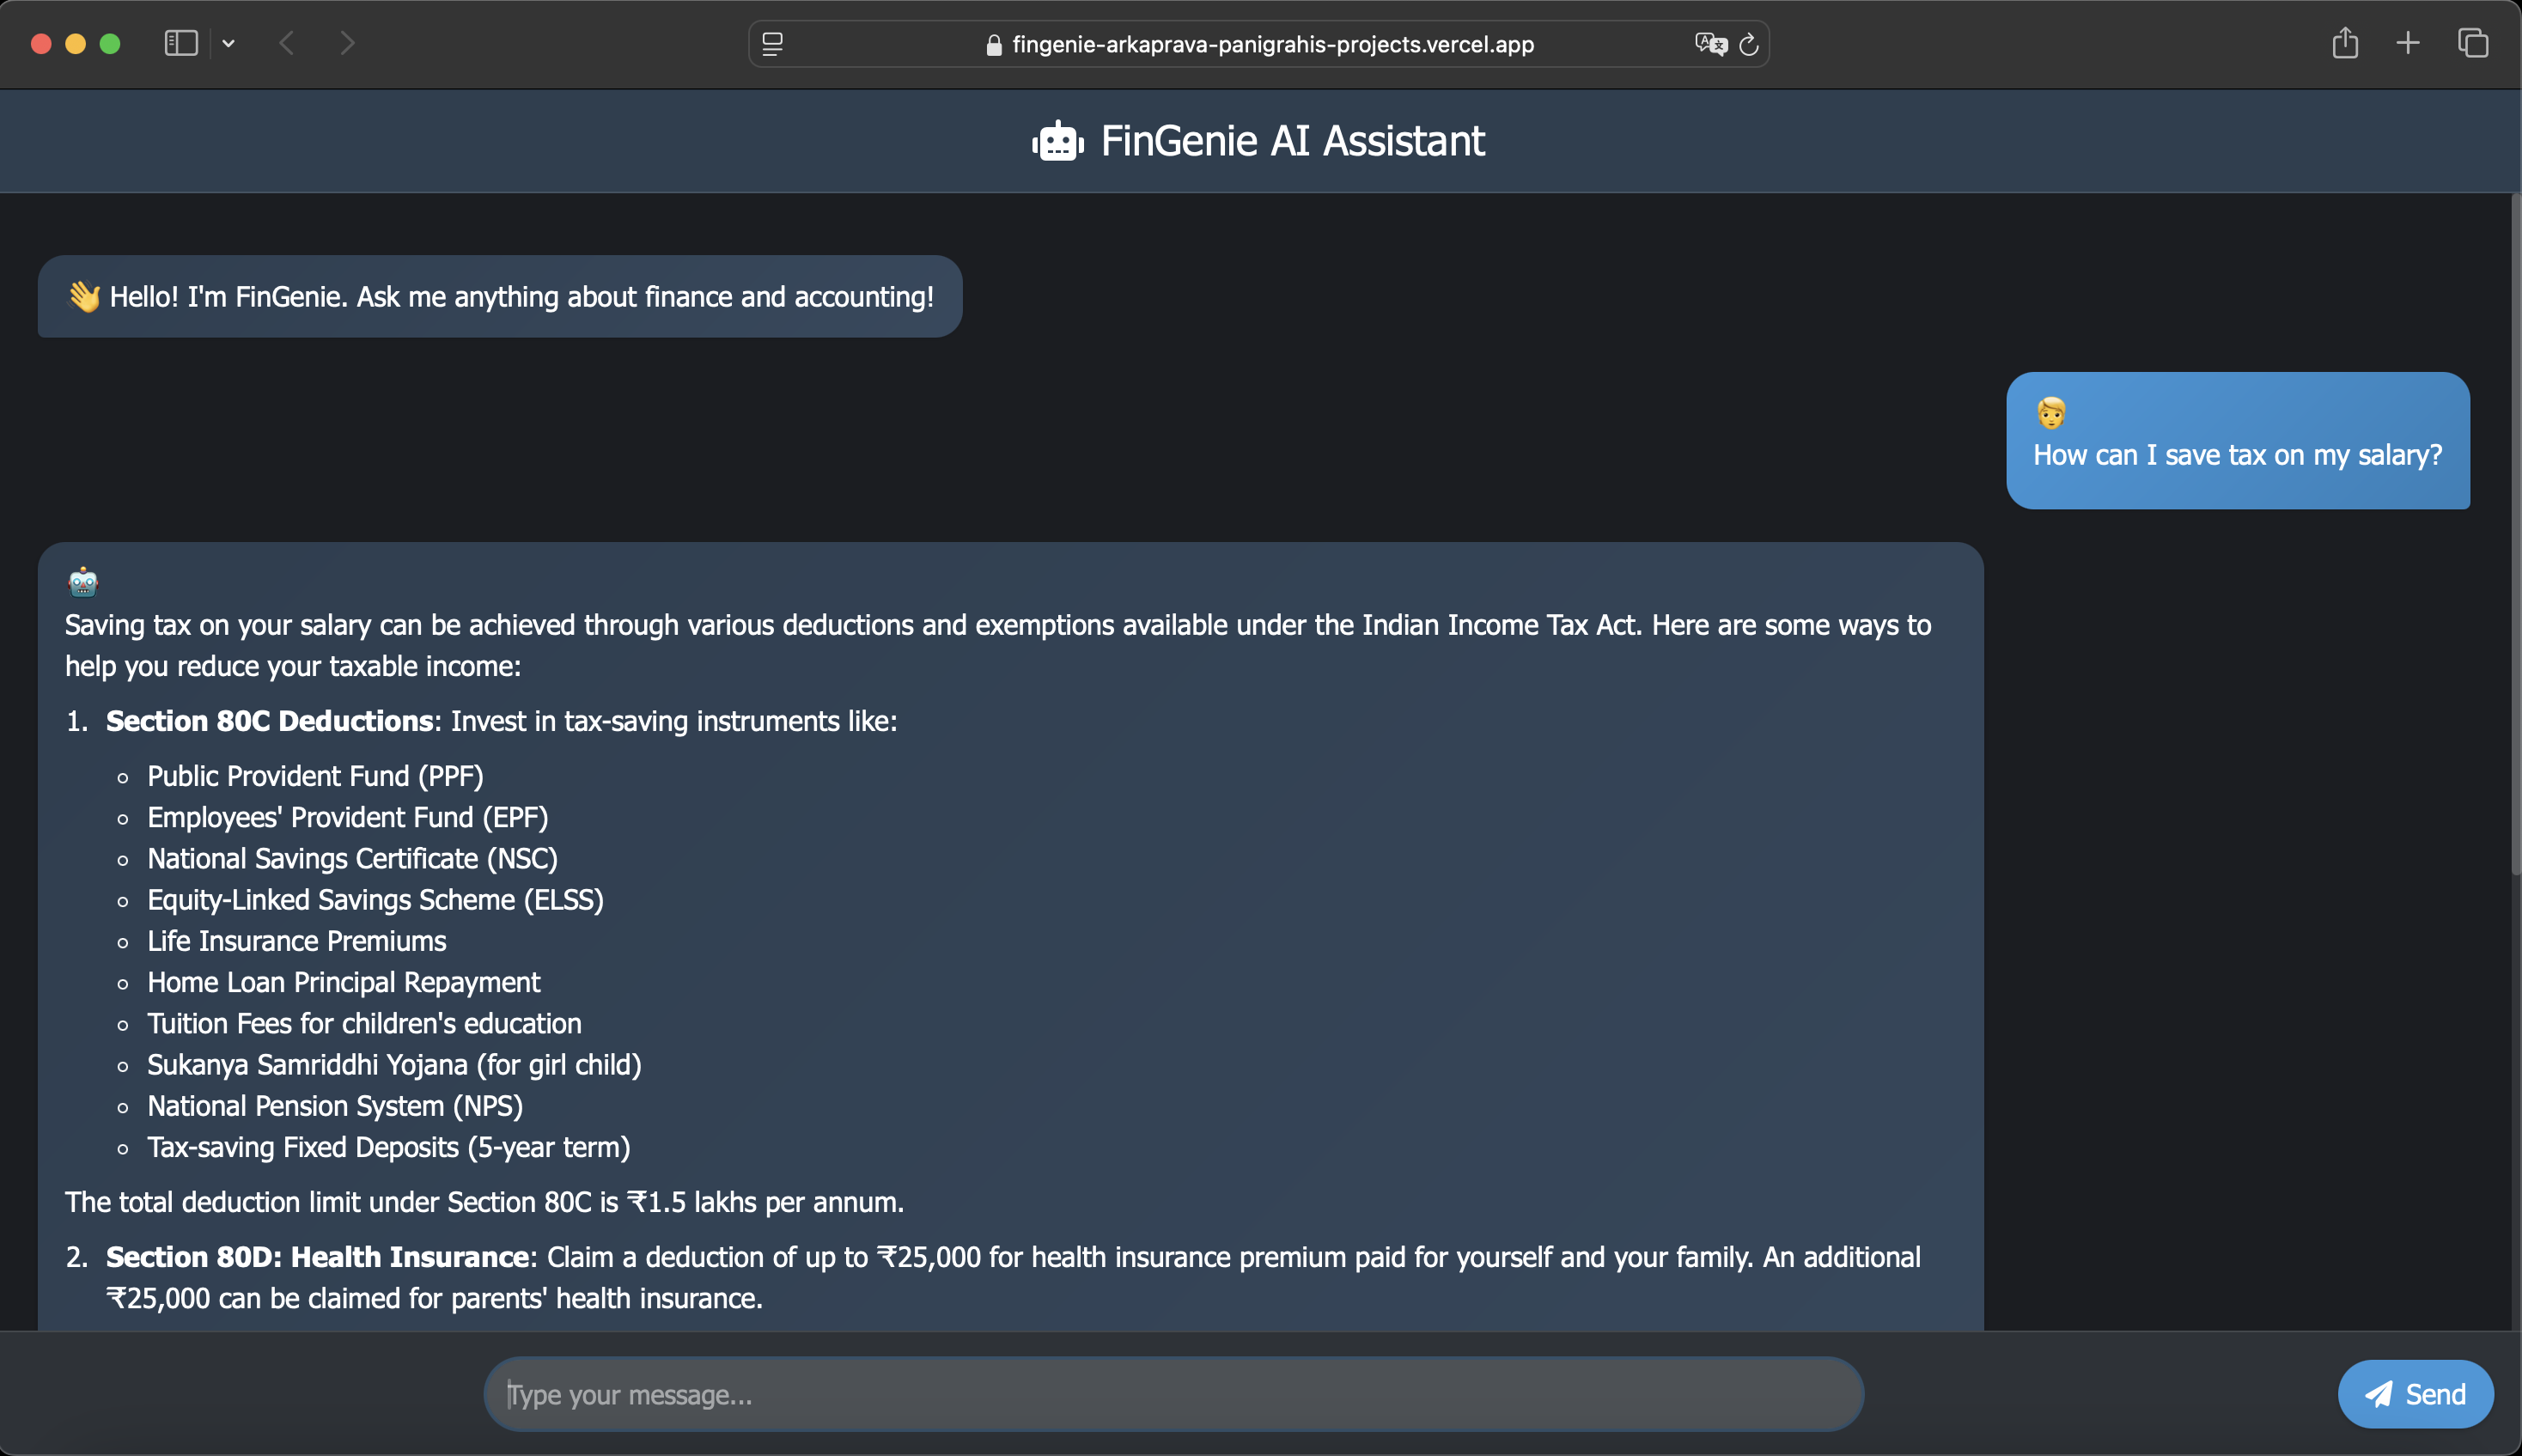Click the translate page icon
Image resolution: width=2522 pixels, height=1456 pixels.
pyautogui.click(x=1710, y=44)
